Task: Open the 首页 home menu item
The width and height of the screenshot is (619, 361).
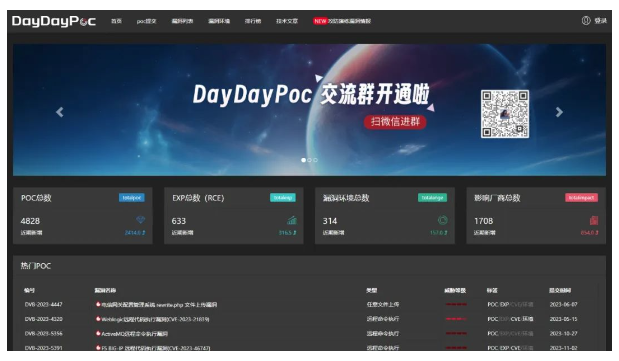Action: pyautogui.click(x=116, y=21)
